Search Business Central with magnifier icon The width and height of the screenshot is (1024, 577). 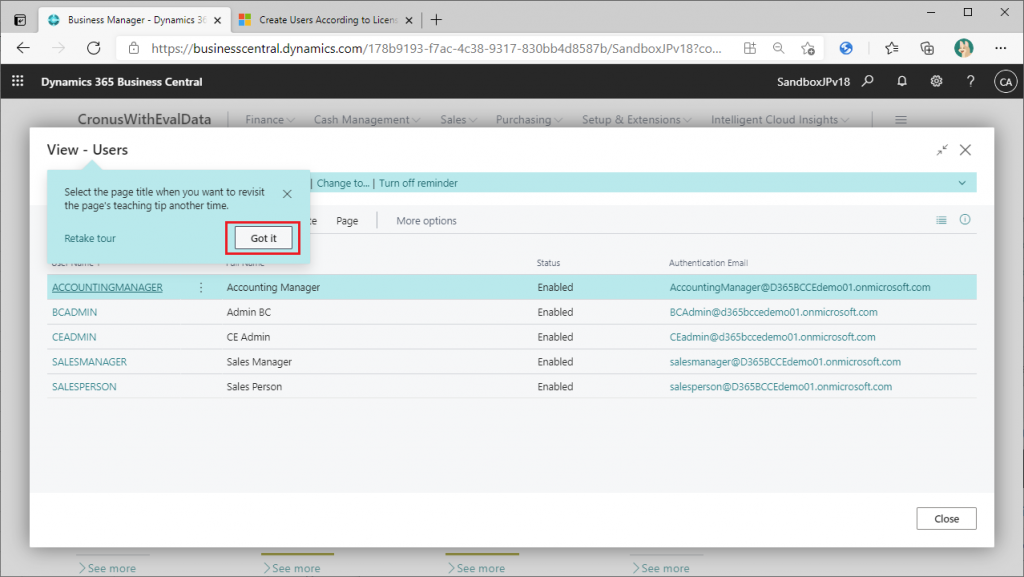coord(867,81)
